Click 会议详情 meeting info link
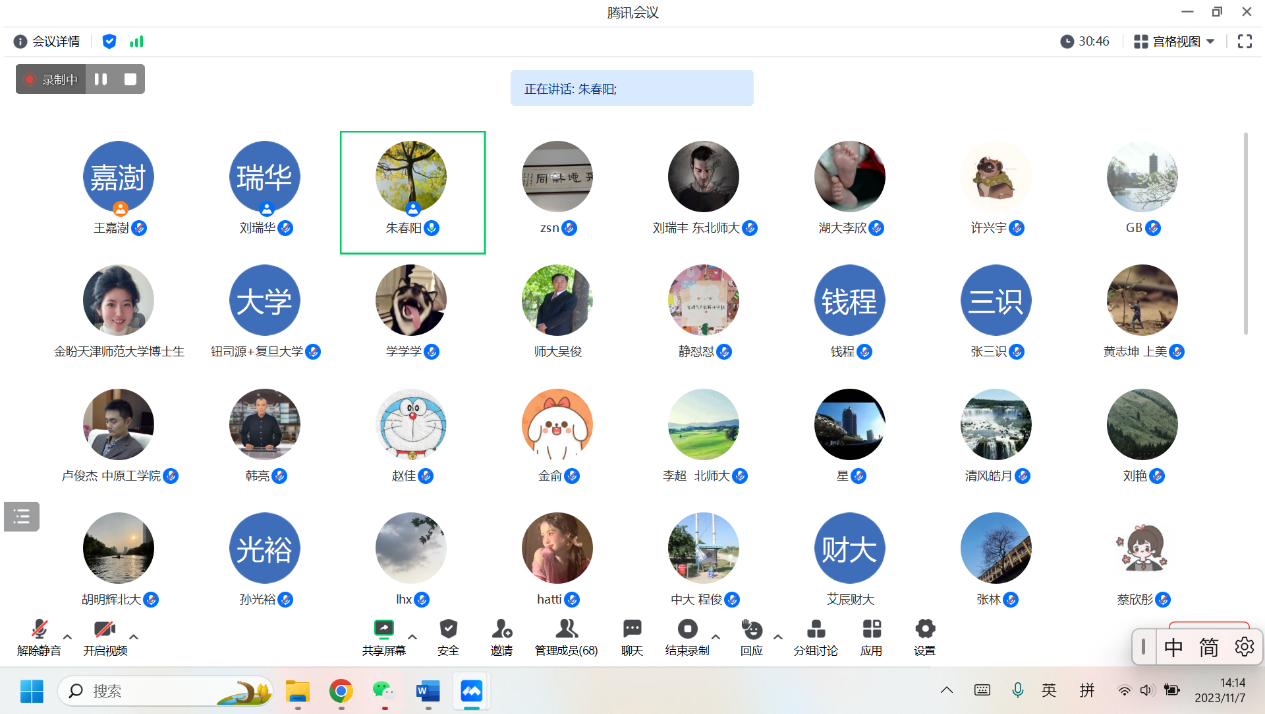1265x714 pixels. (47, 42)
